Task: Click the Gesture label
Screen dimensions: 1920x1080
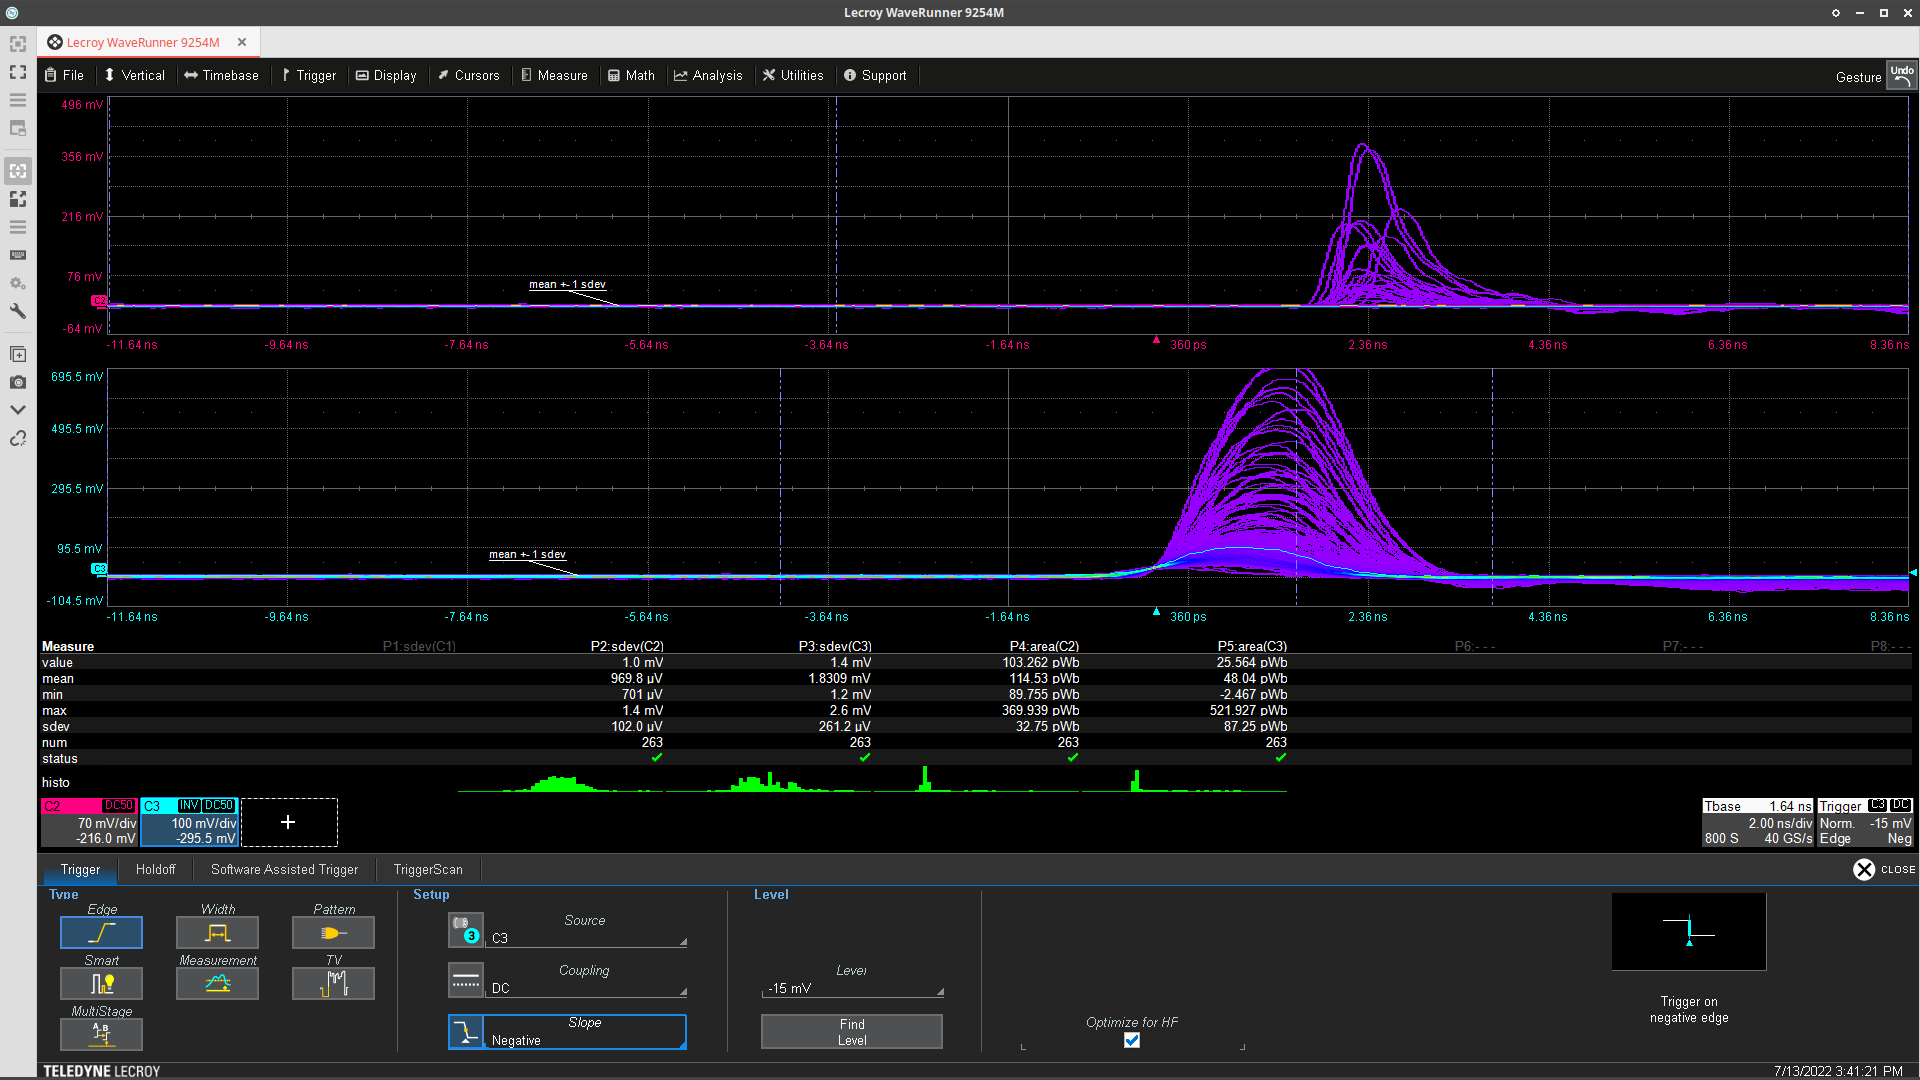Action: (x=1858, y=77)
